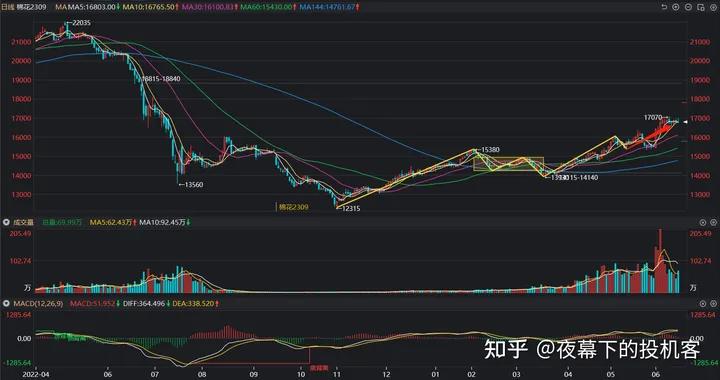The image size is (720, 380).
Task: Click the outermost round icon on the MACD panel header
Action: (714, 304)
